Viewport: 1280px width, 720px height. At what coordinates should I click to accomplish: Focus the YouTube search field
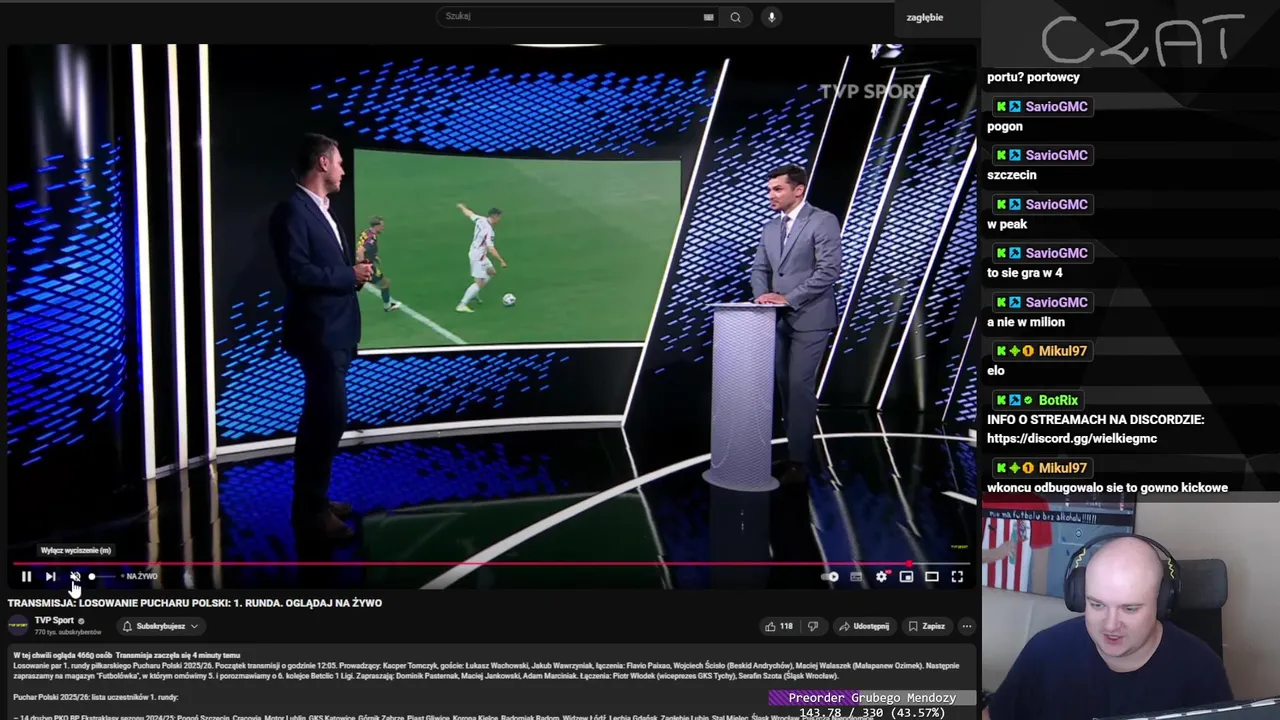point(570,16)
